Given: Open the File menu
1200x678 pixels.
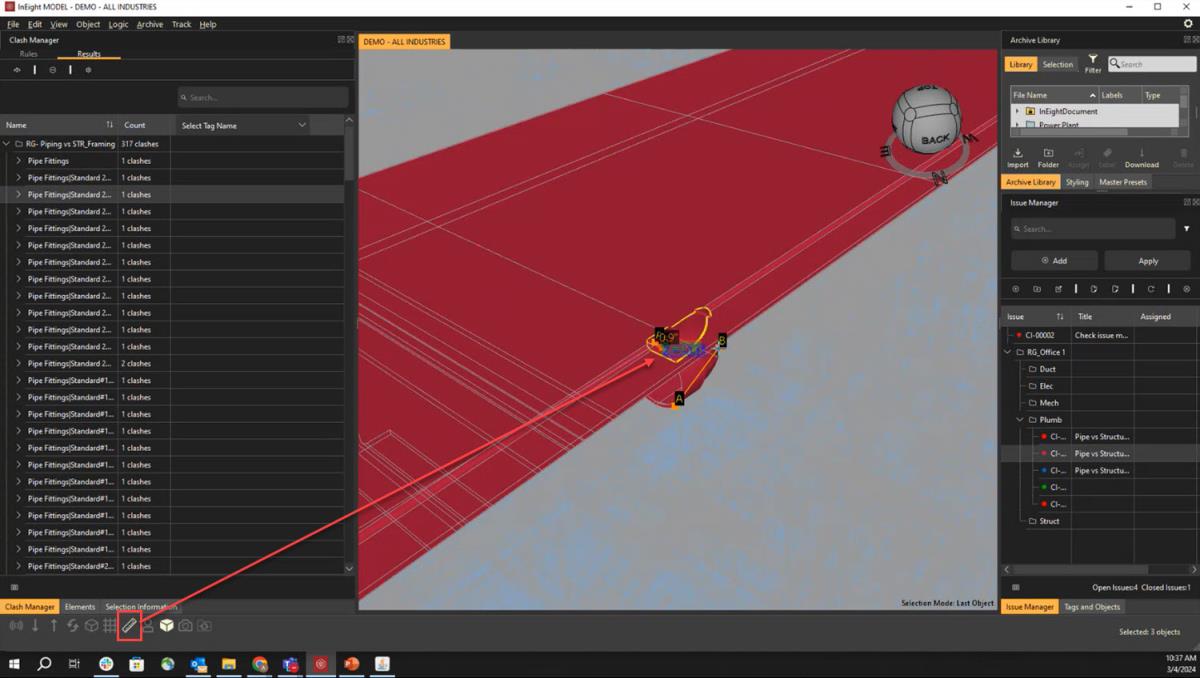Looking at the screenshot, I should coord(13,24).
